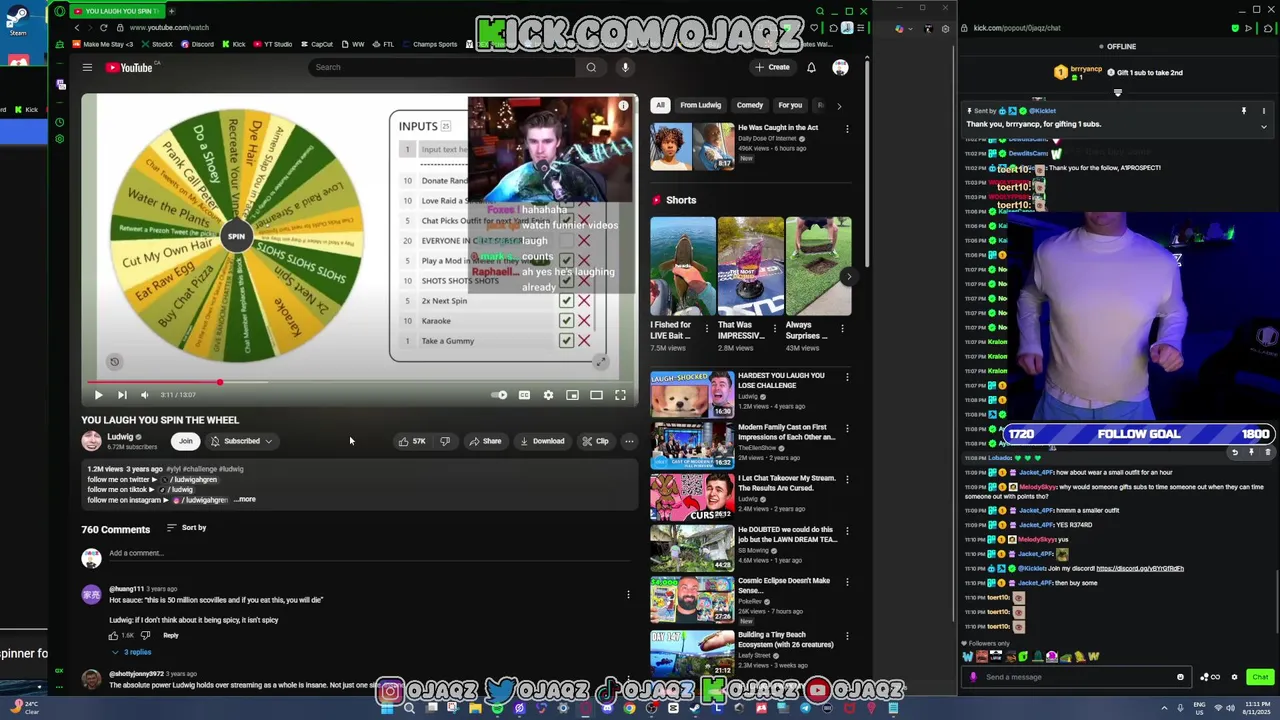Image resolution: width=1280 pixels, height=720 pixels.
Task: Open options for He Was Caught in the Act
Action: [847, 129]
